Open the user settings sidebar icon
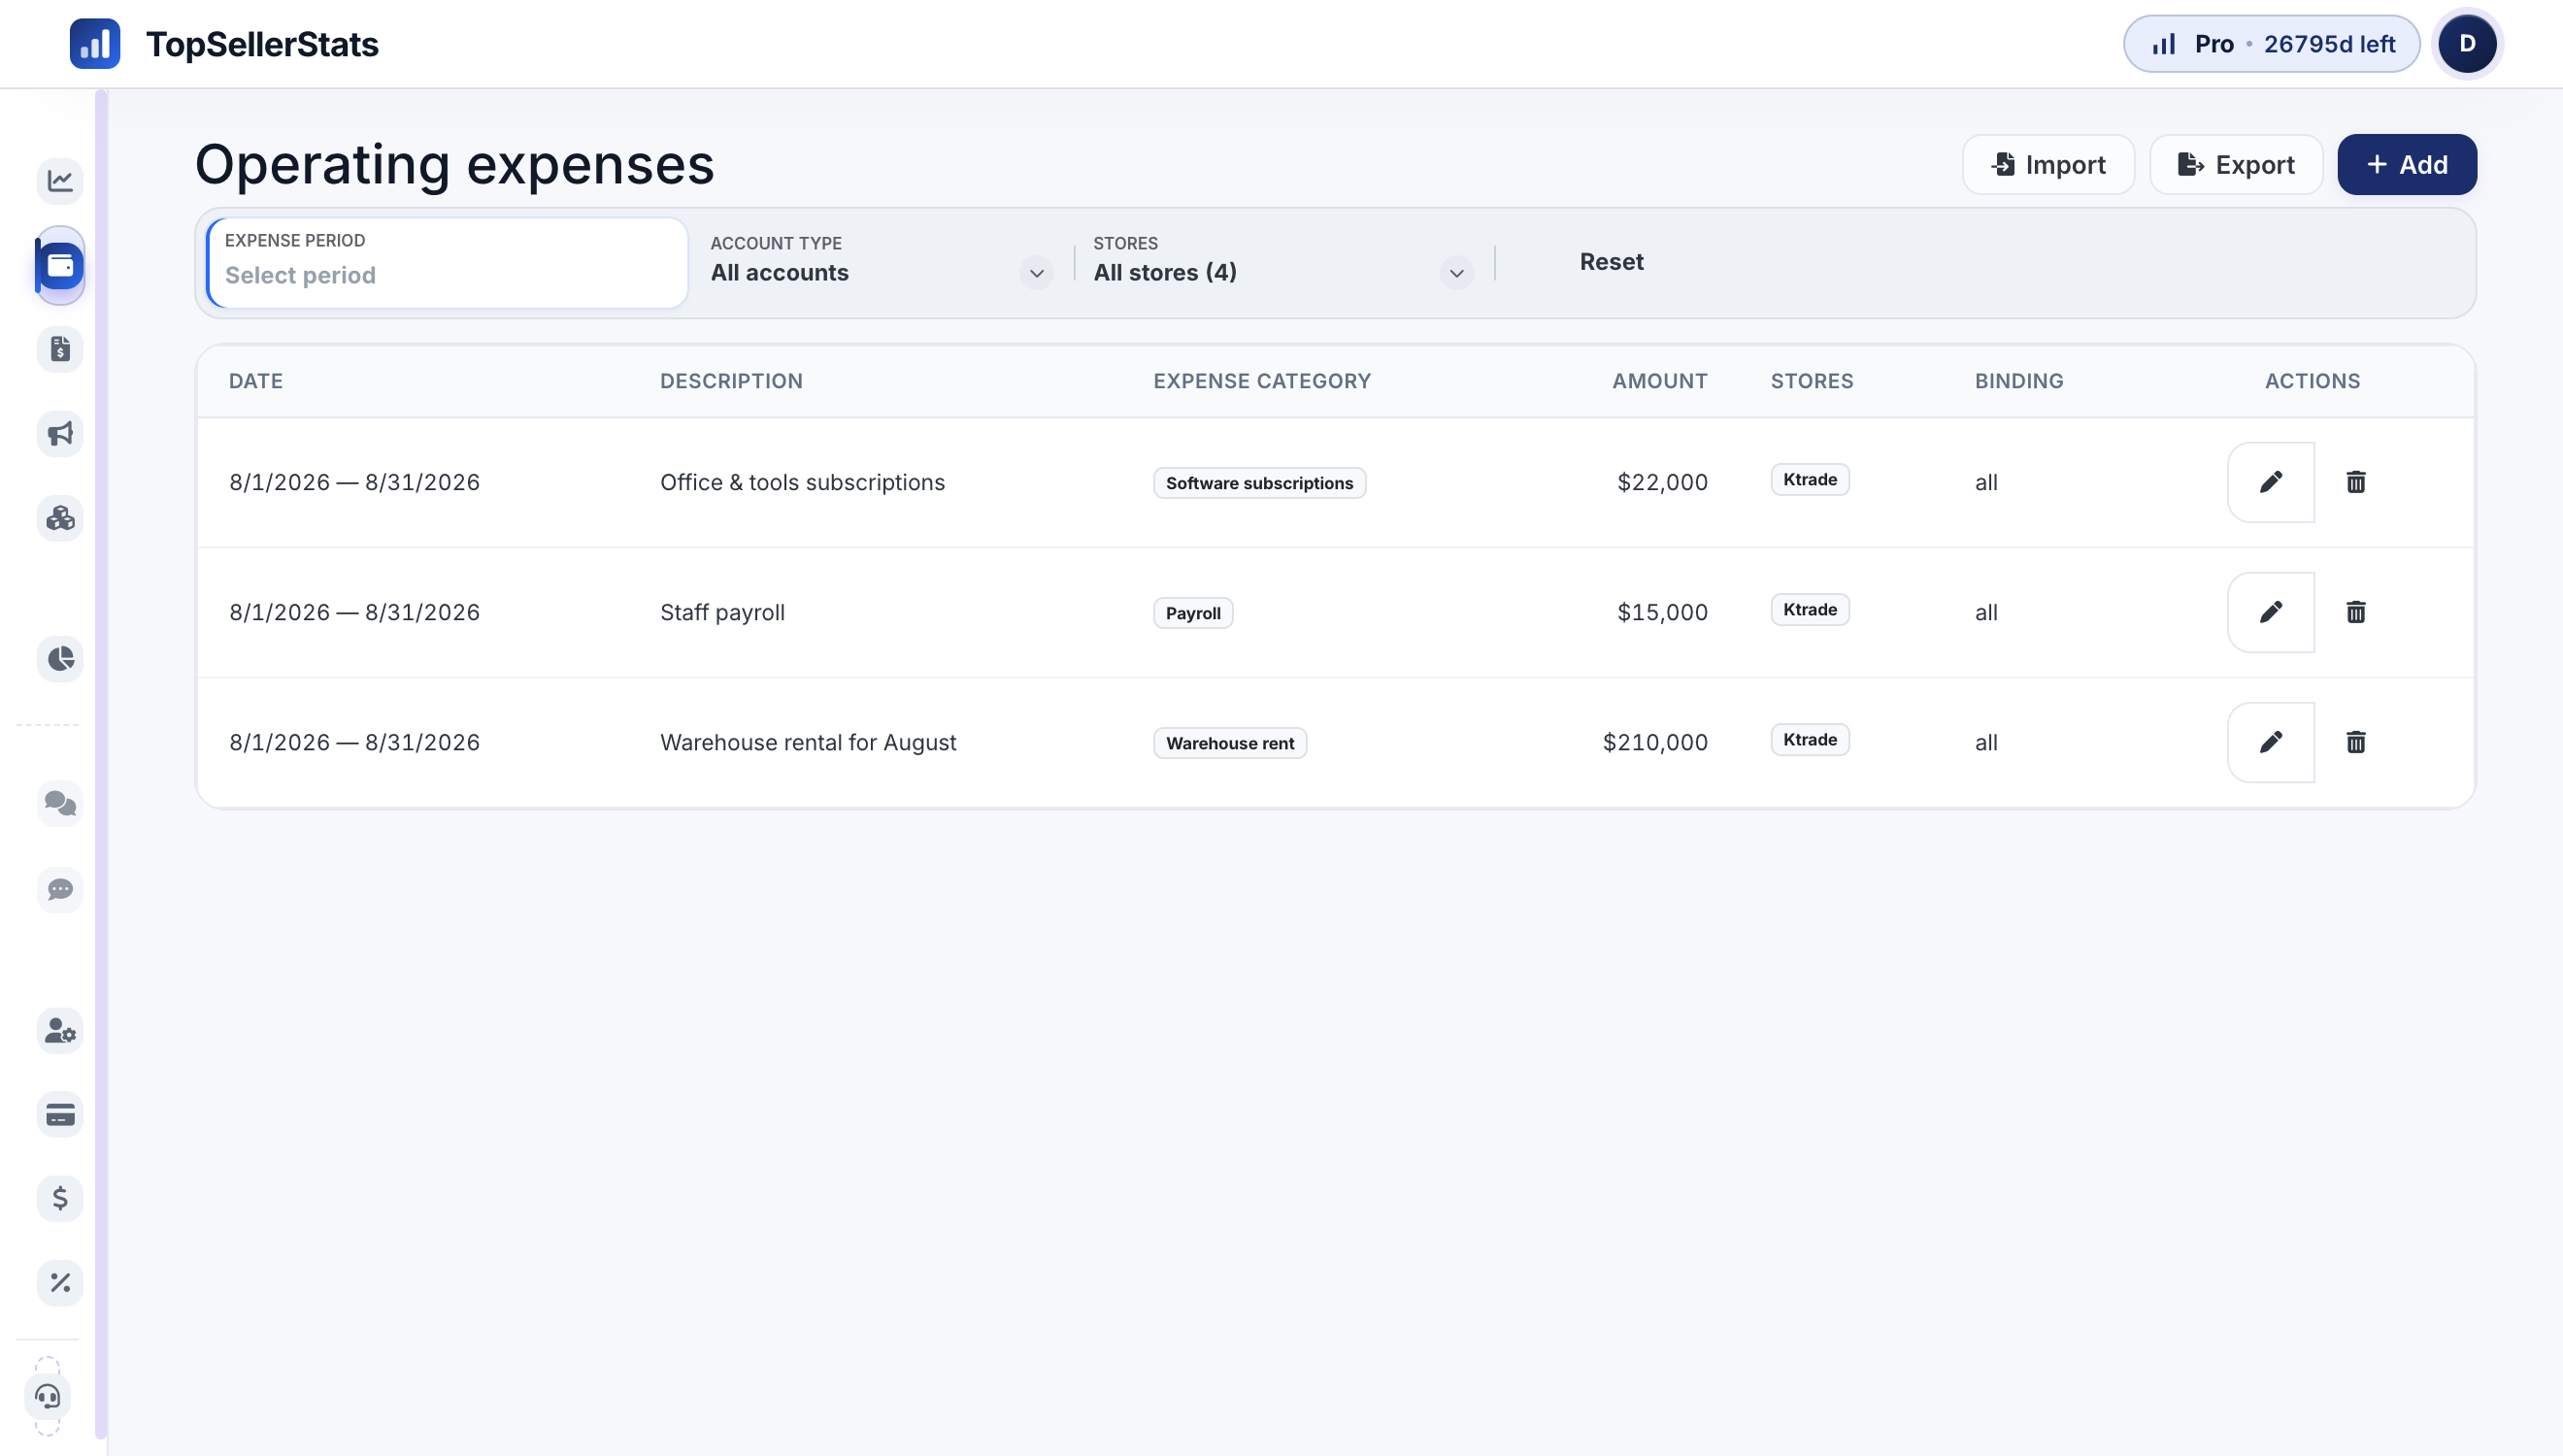2563x1456 pixels. [60, 1030]
